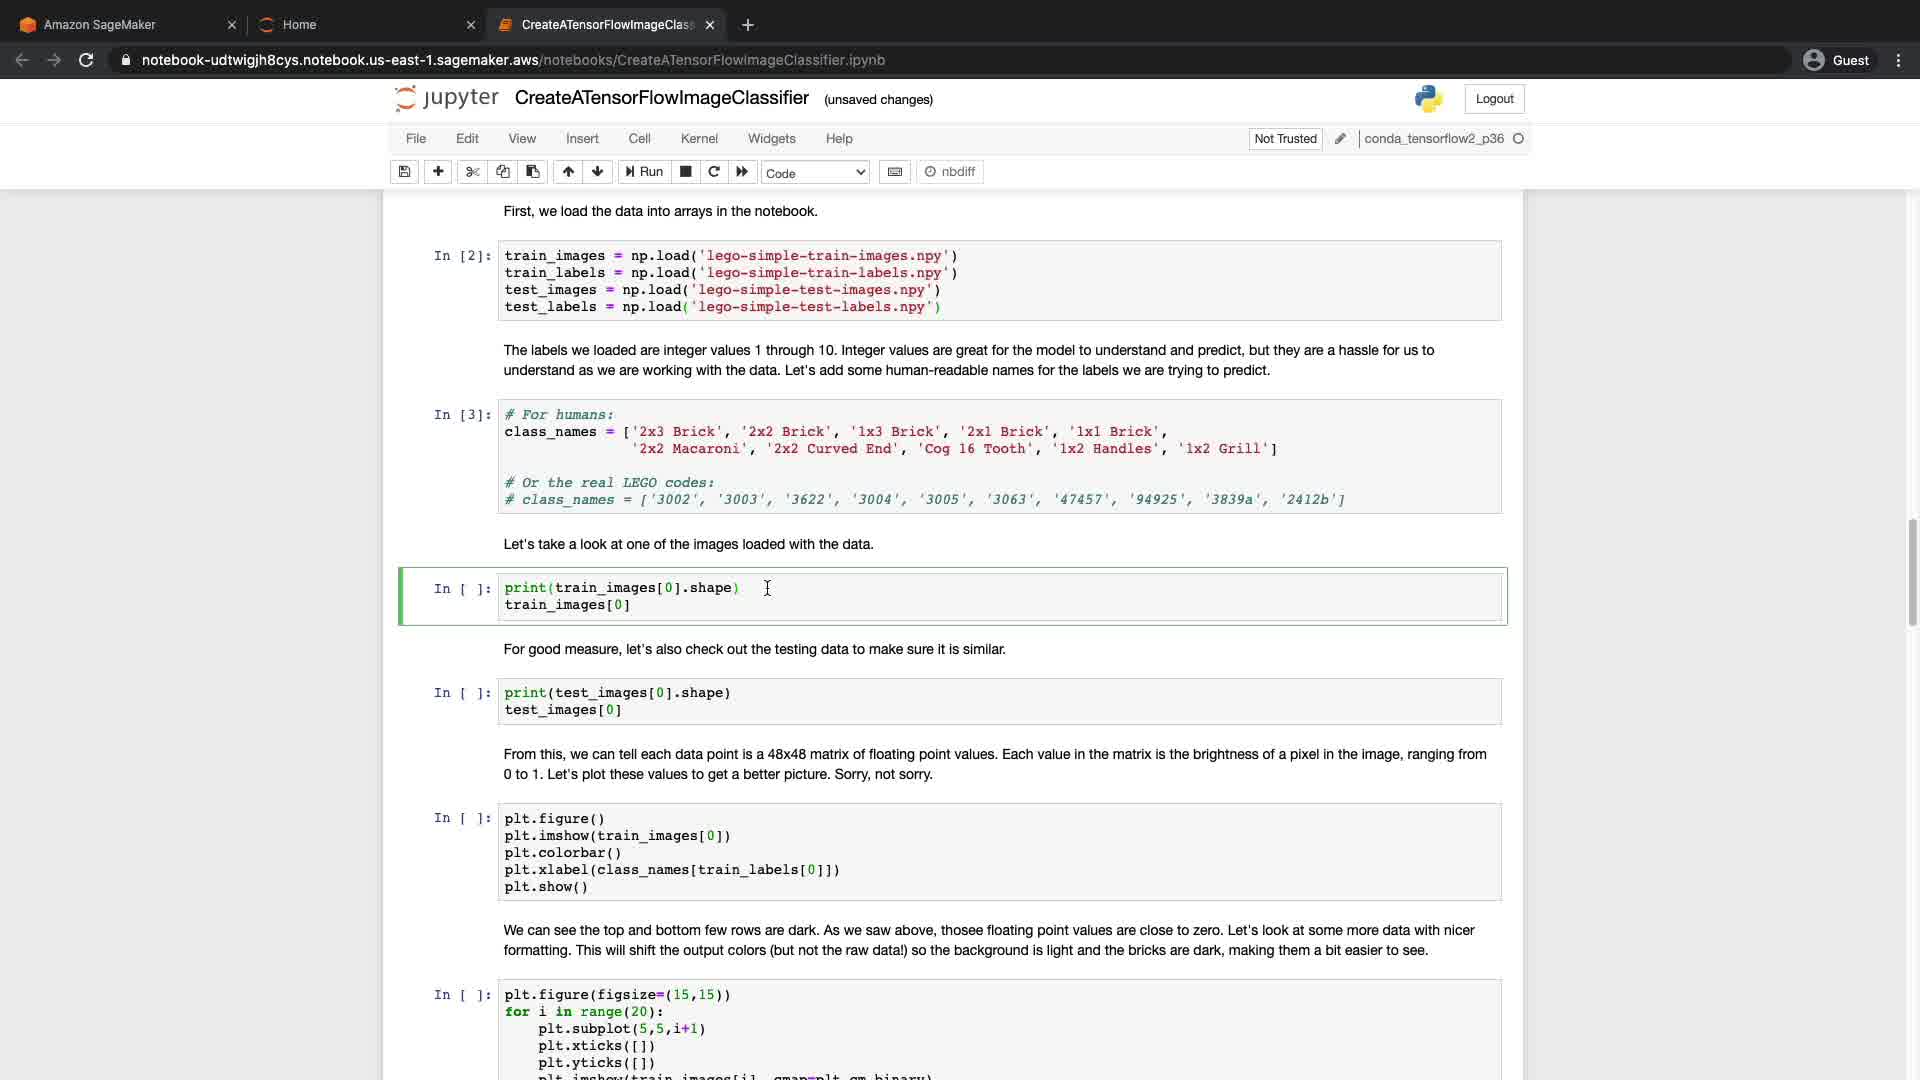1920x1080 pixels.
Task: Copy selected cells icon
Action: coord(503,172)
